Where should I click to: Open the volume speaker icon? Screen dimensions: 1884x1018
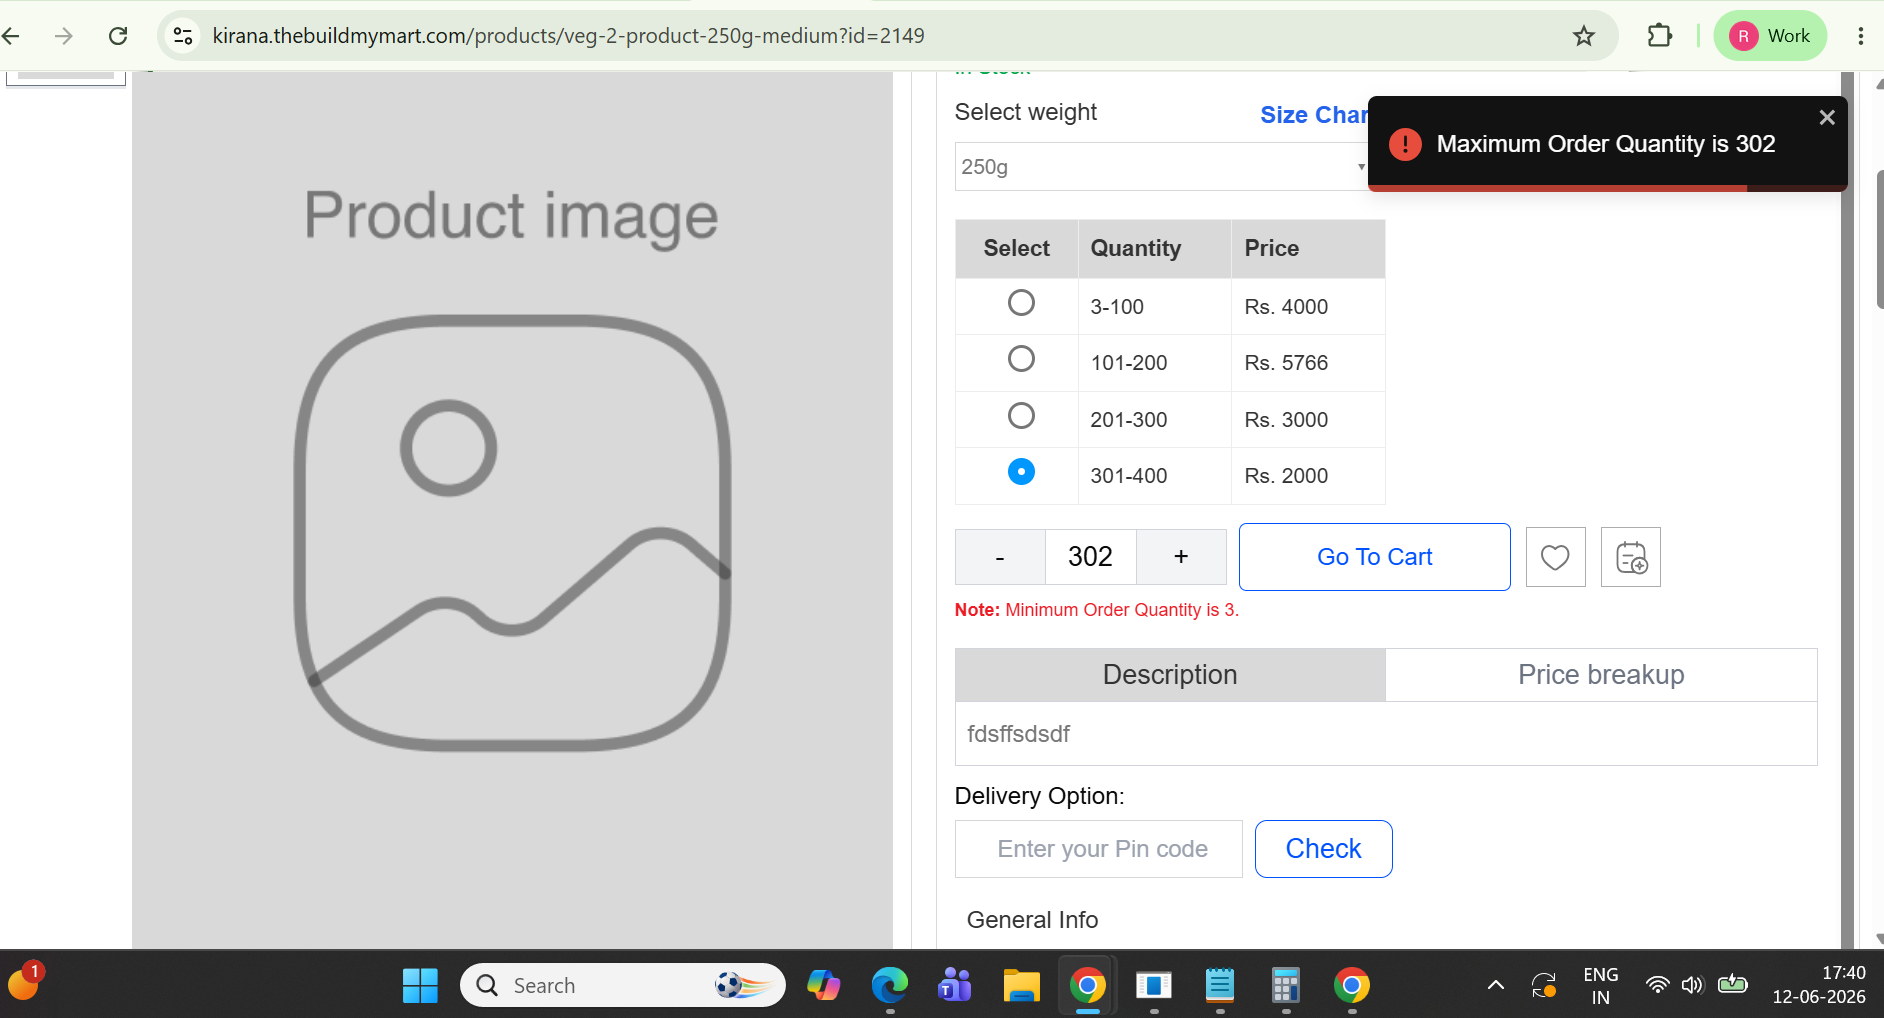(x=1691, y=986)
